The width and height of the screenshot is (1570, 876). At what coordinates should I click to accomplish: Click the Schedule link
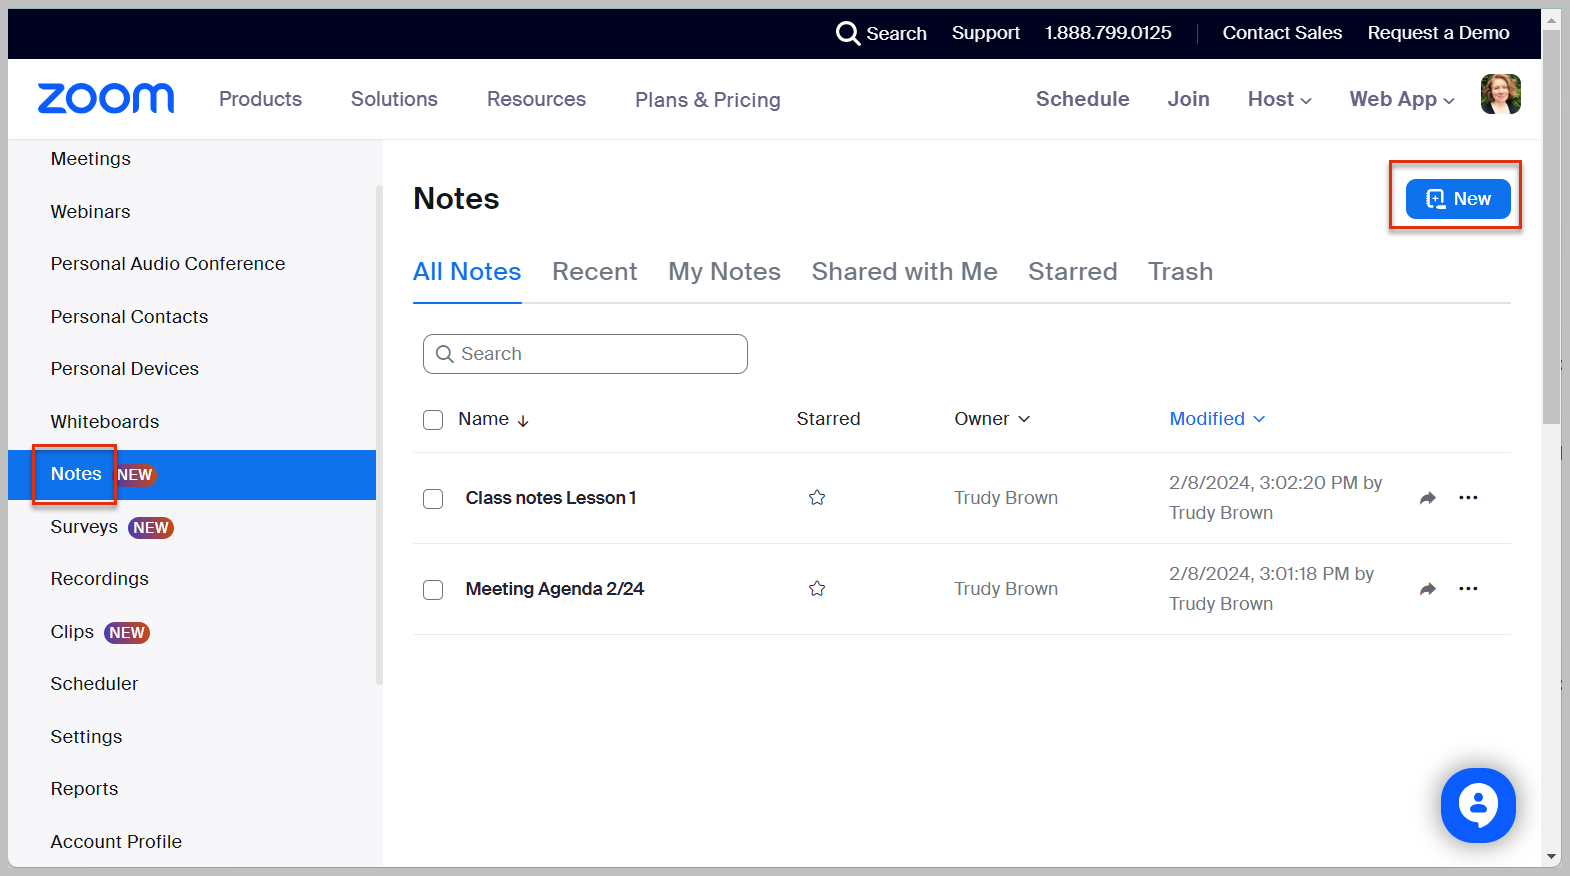1083,99
